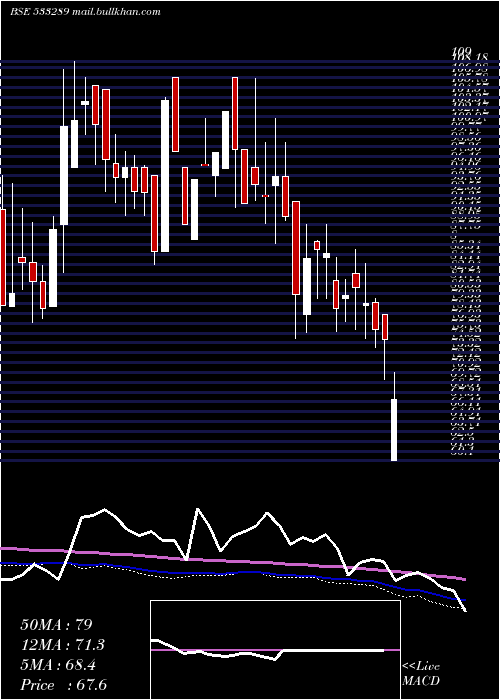Click the "109" top price axis label
This screenshot has width=500, height=700.
[x=462, y=52]
